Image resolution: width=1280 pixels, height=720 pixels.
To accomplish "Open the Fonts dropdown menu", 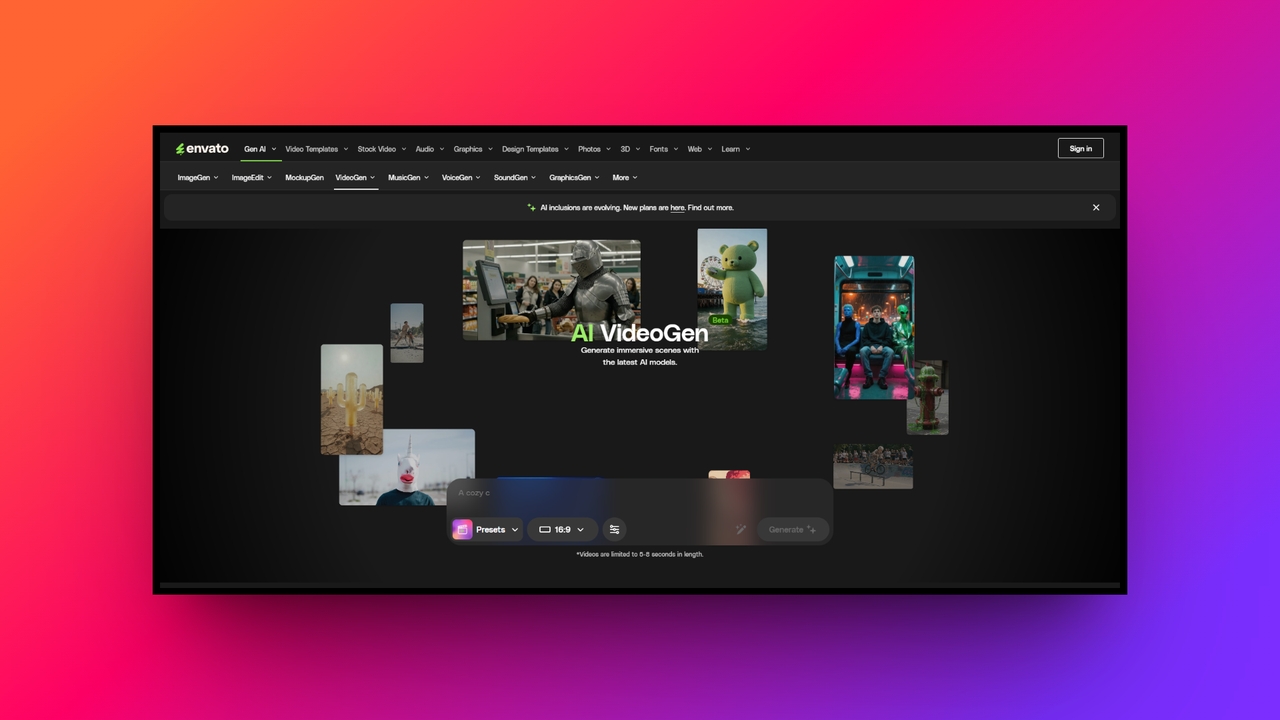I will [663, 149].
